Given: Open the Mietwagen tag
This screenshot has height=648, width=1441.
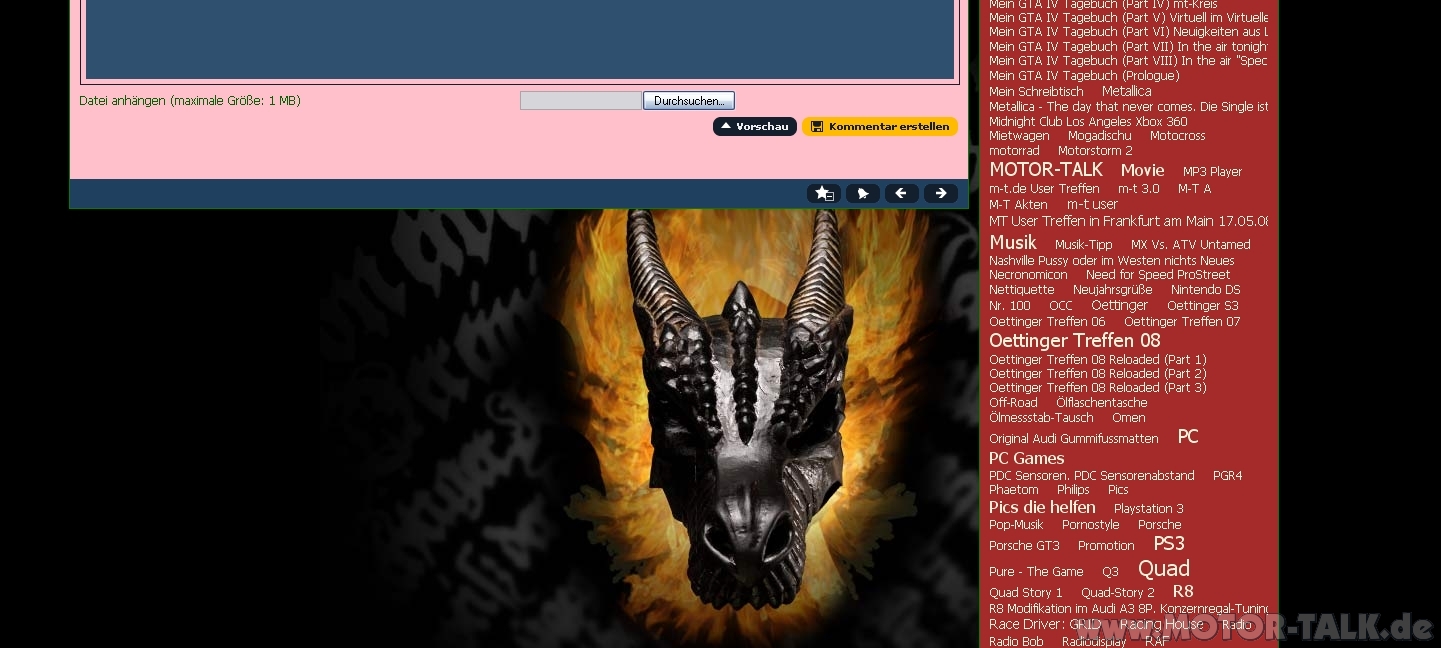Looking at the screenshot, I should tap(1019, 136).
